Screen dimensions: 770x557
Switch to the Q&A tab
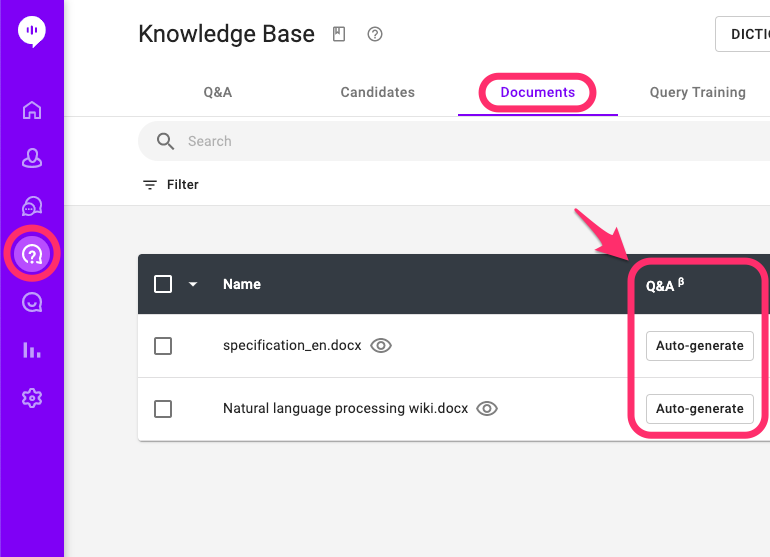[218, 92]
